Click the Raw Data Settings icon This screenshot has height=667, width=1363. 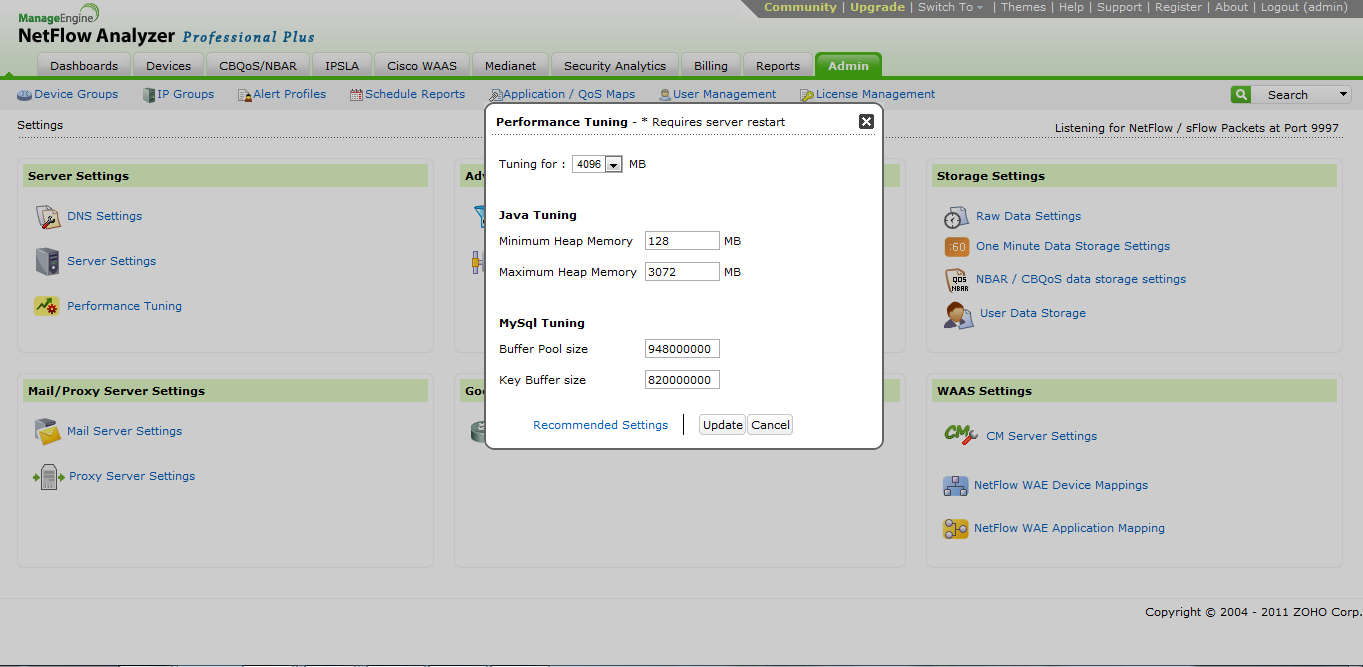(956, 217)
